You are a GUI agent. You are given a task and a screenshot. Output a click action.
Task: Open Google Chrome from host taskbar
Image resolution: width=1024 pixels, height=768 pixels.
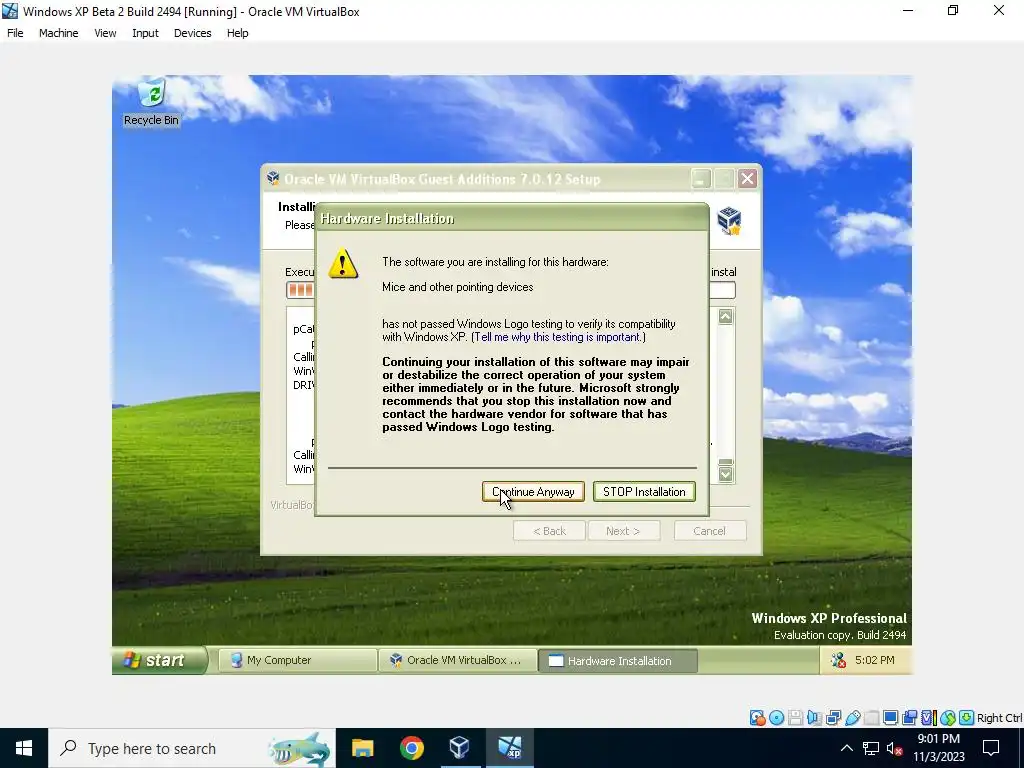[x=411, y=748]
